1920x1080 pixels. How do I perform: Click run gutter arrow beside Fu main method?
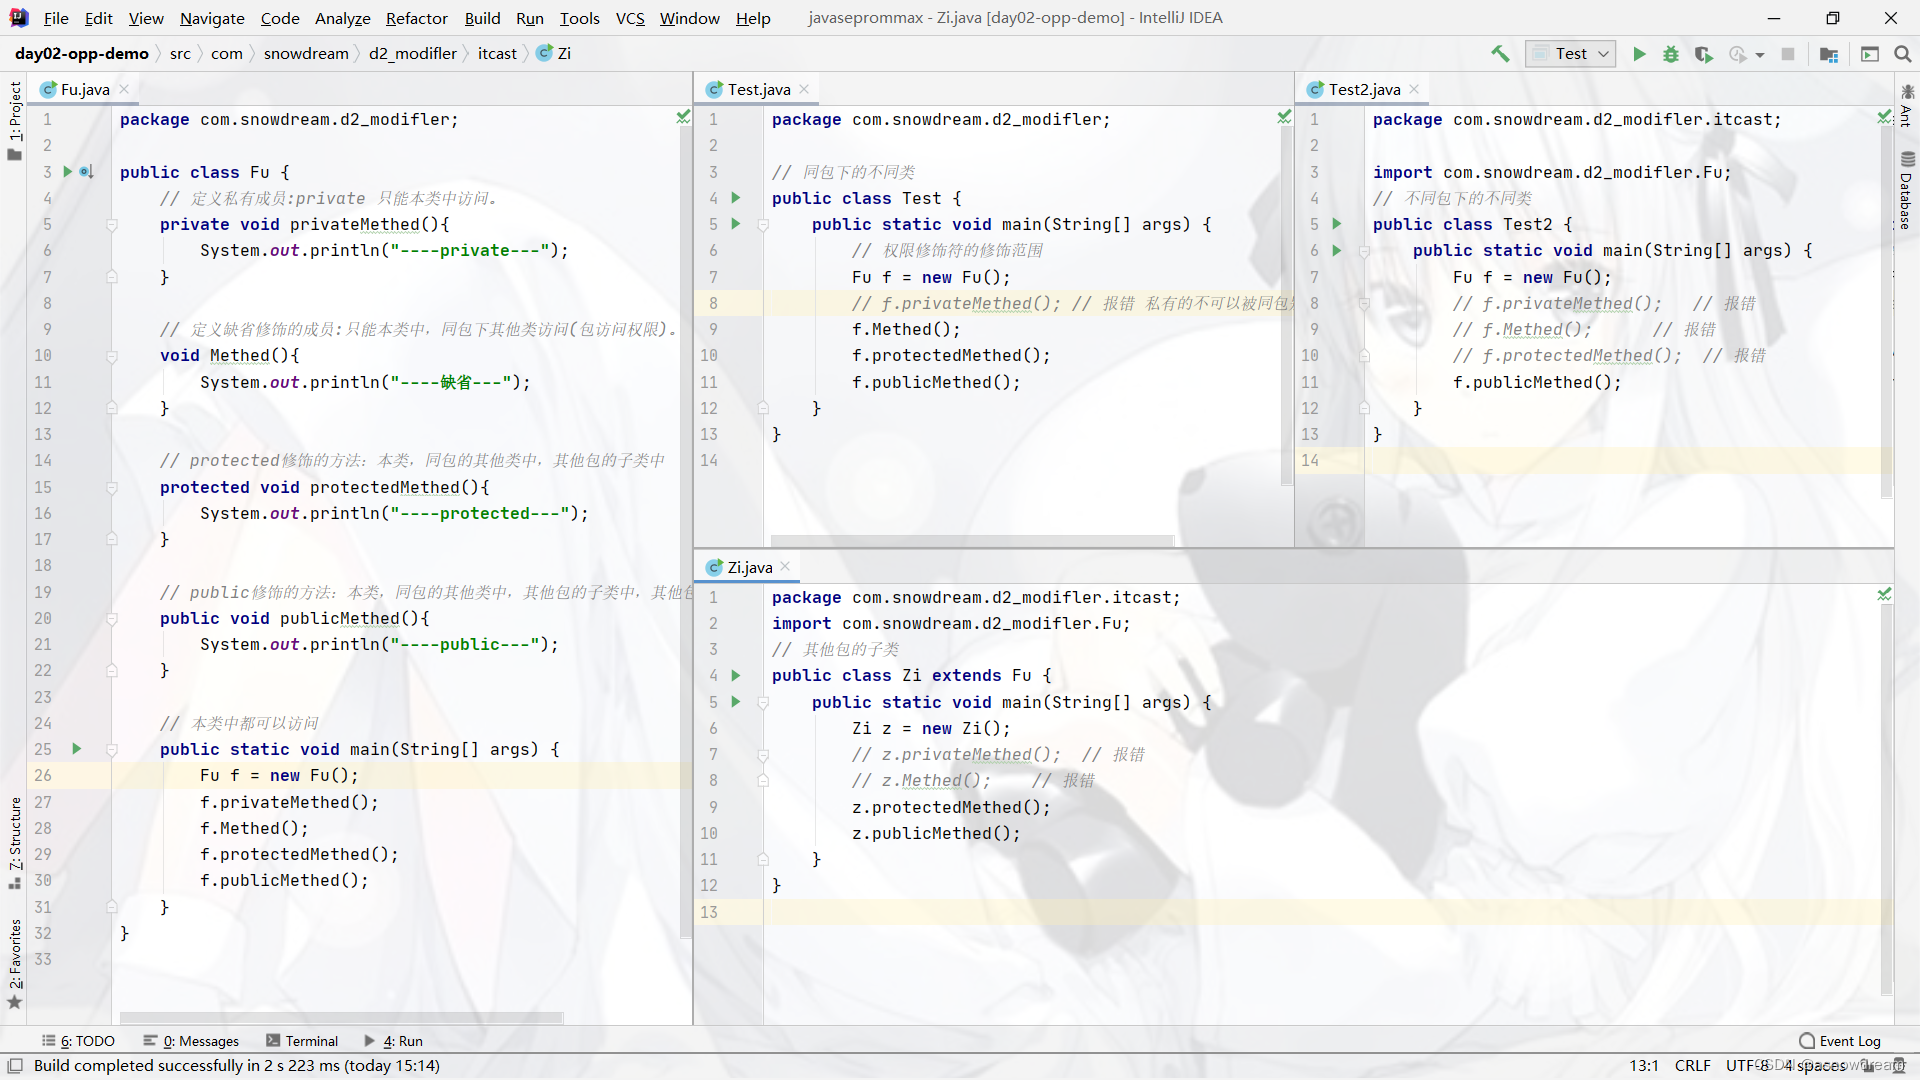pos(76,749)
